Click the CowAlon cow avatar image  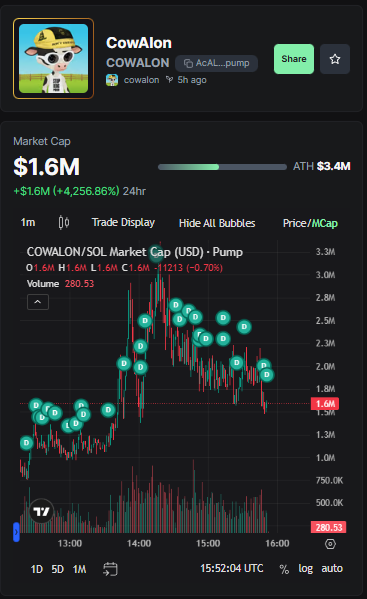53,58
